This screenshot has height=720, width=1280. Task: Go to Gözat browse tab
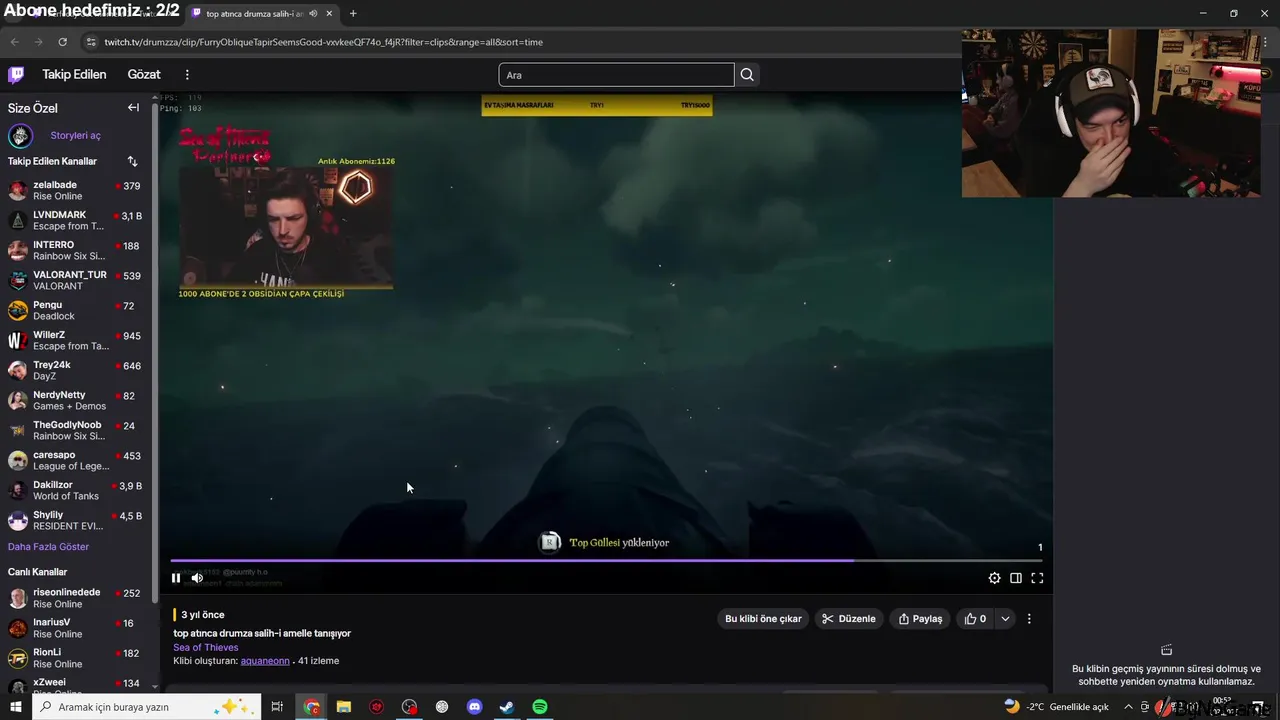[144, 74]
